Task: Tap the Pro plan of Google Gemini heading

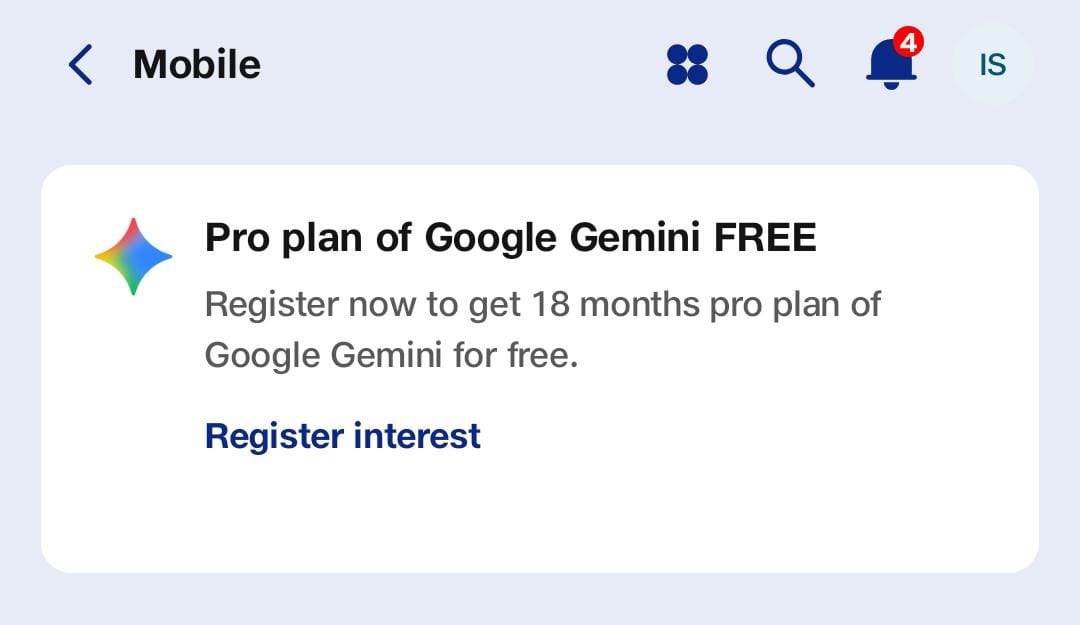Action: pos(510,237)
